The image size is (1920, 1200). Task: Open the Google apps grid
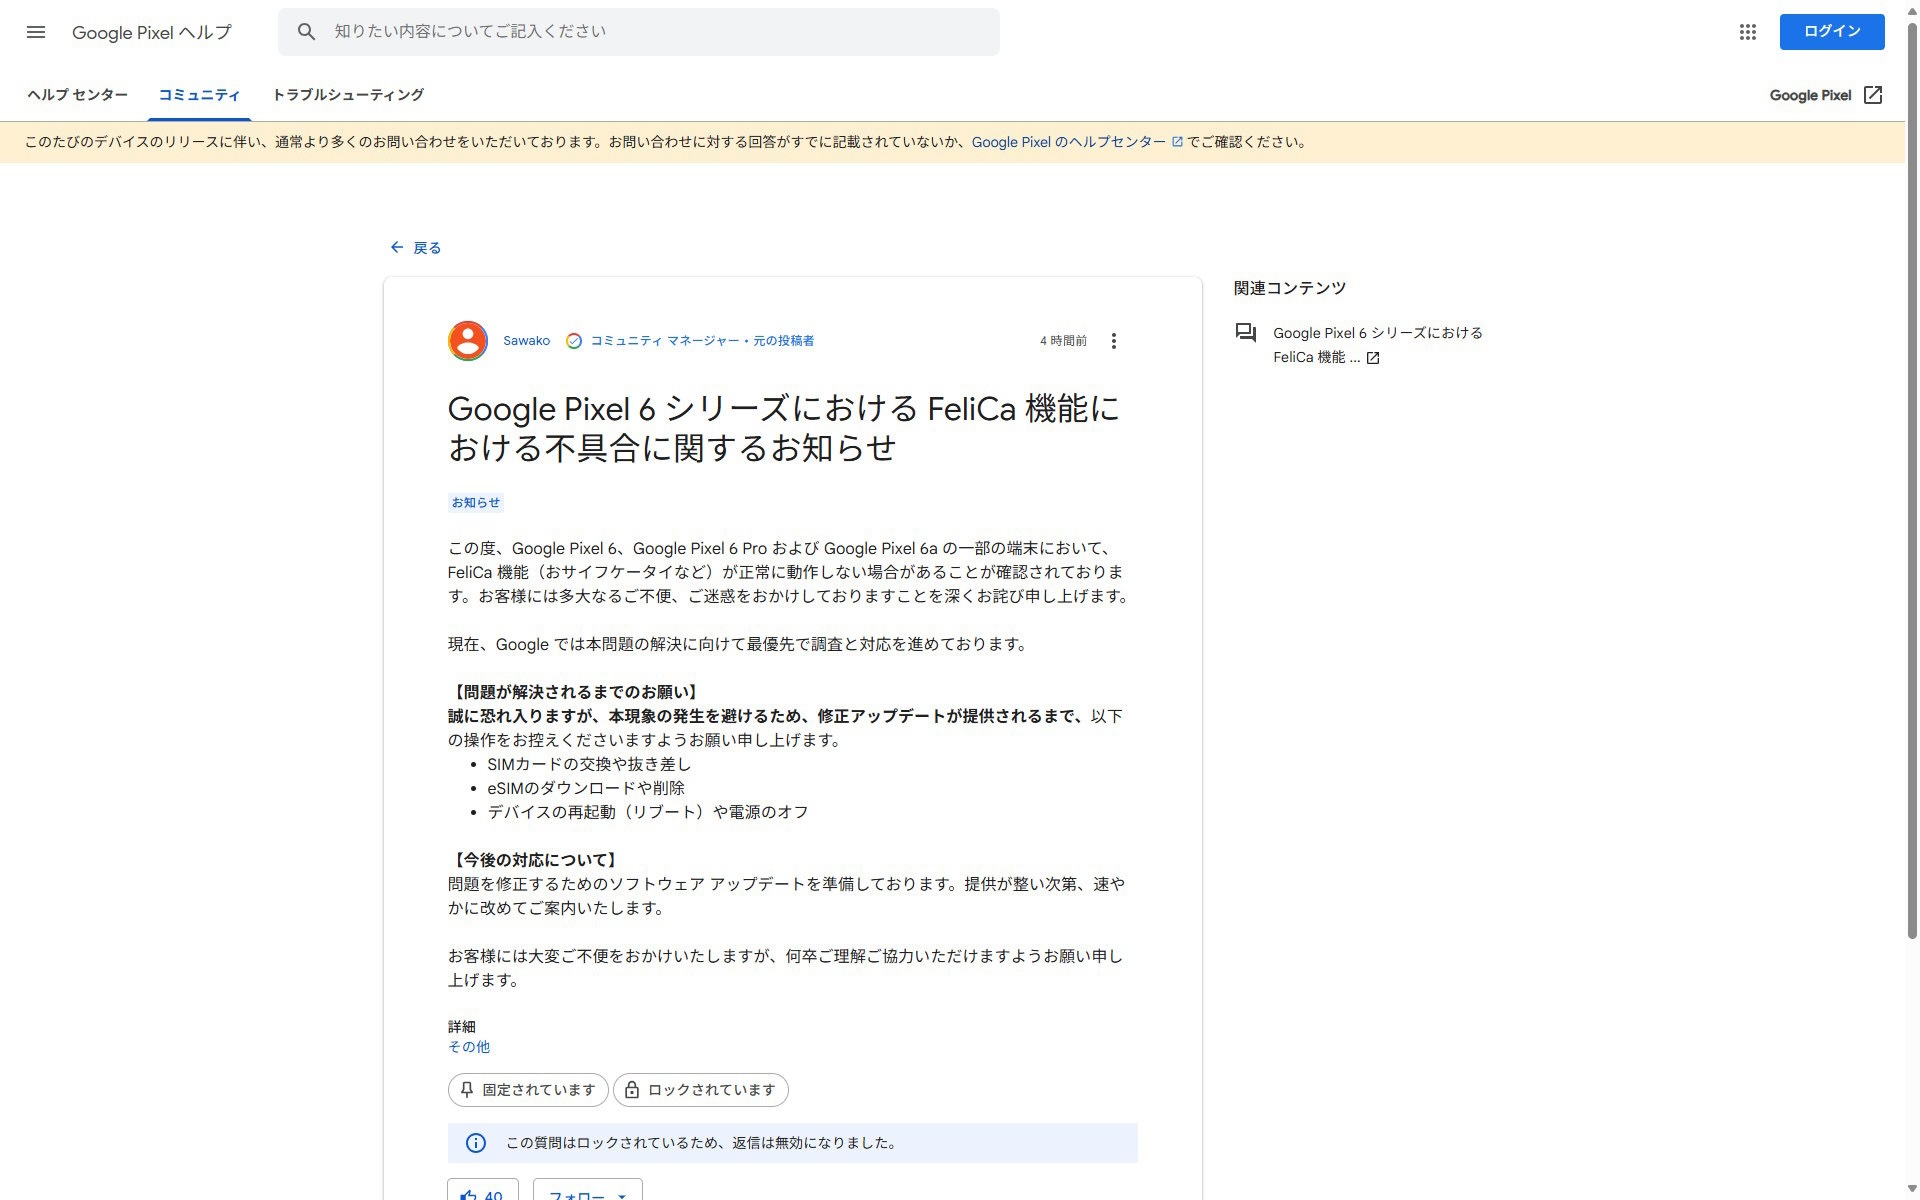pos(1747,32)
